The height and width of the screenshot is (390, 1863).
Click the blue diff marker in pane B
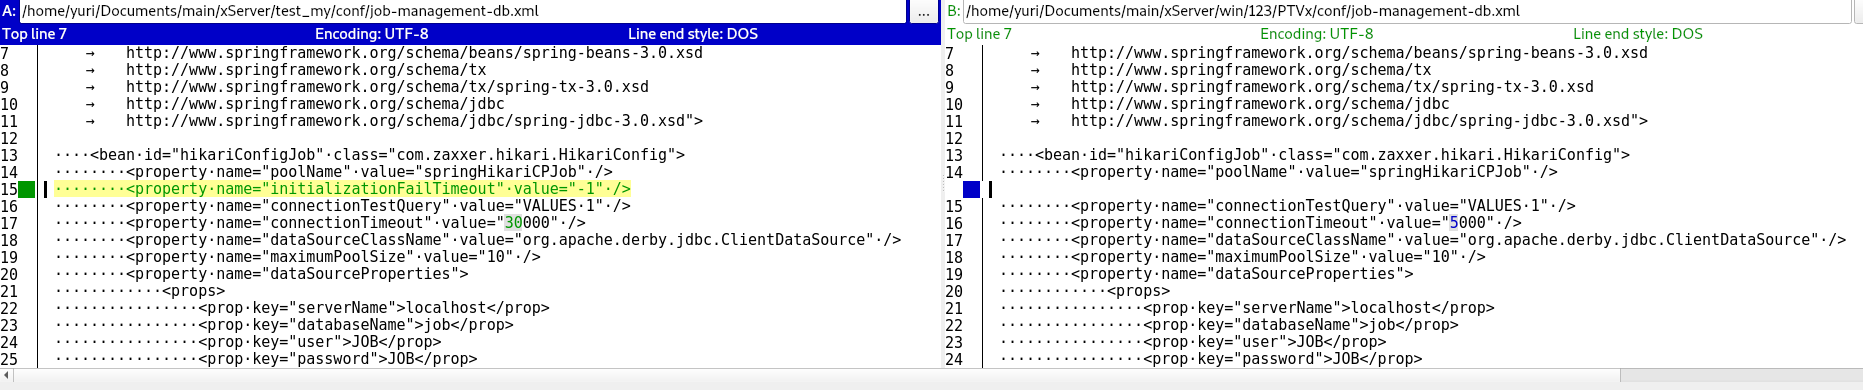pos(972,189)
